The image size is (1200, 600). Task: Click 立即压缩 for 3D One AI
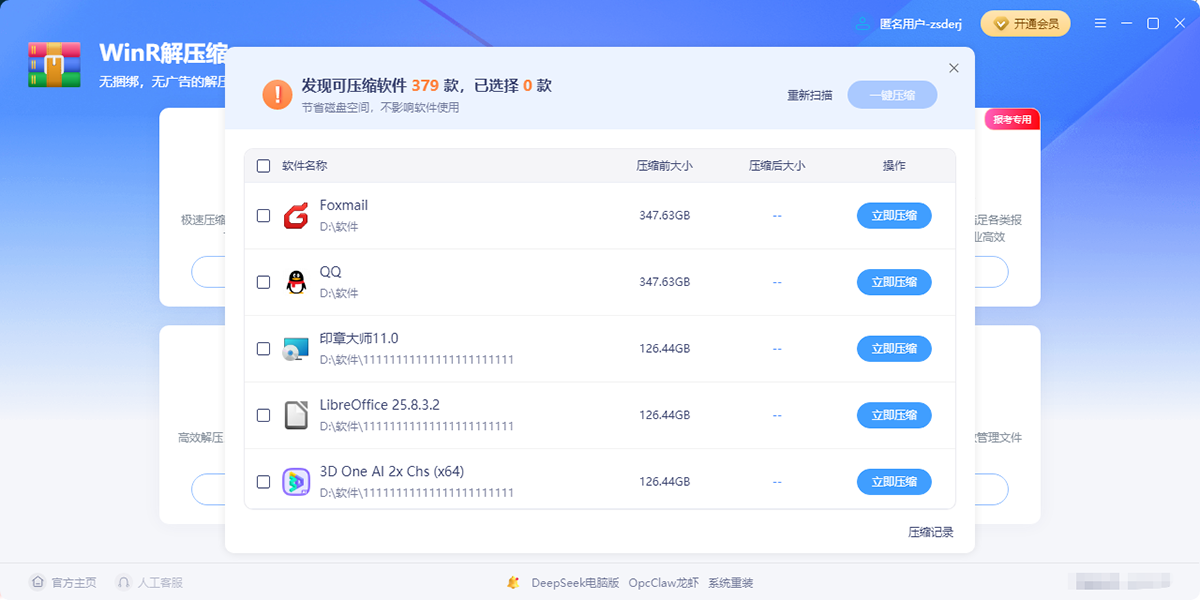click(x=894, y=482)
